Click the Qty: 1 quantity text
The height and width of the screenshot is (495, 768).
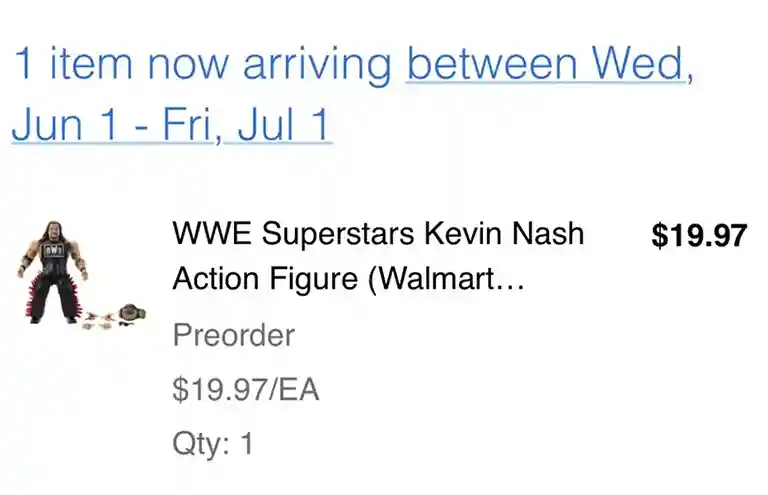click(x=213, y=443)
